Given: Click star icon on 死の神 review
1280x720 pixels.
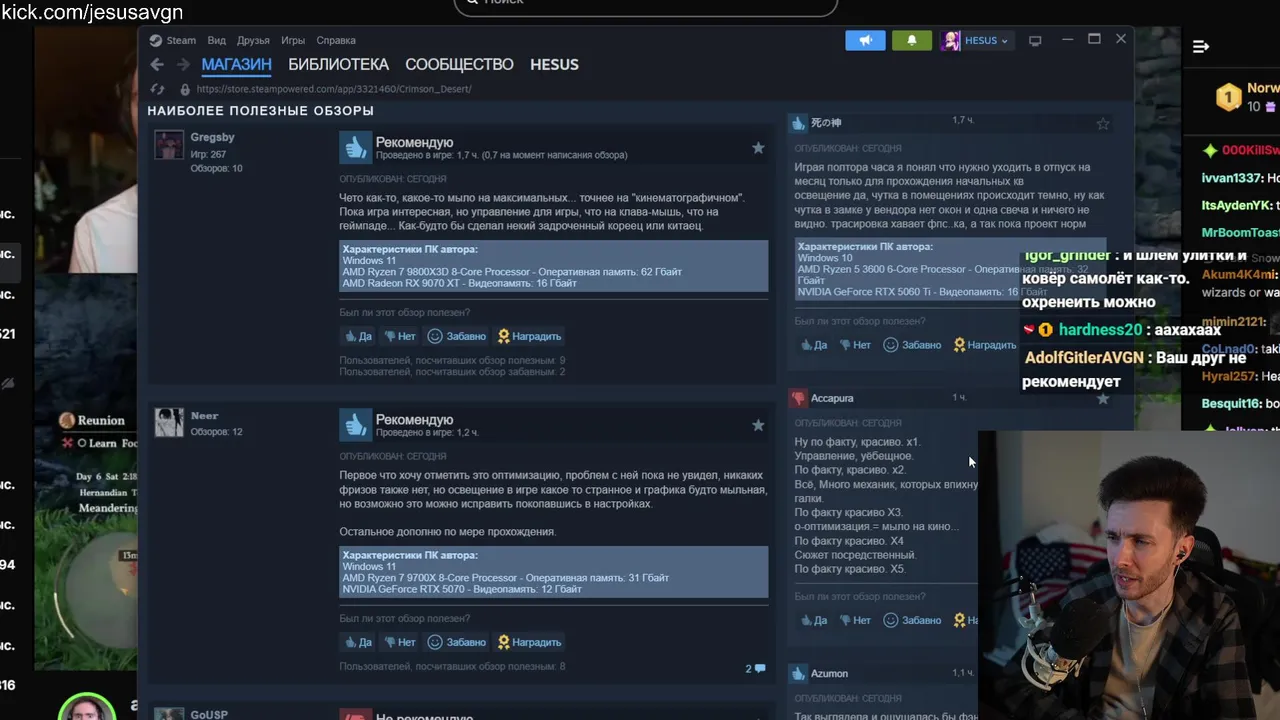Looking at the screenshot, I should pyautogui.click(x=1103, y=124).
